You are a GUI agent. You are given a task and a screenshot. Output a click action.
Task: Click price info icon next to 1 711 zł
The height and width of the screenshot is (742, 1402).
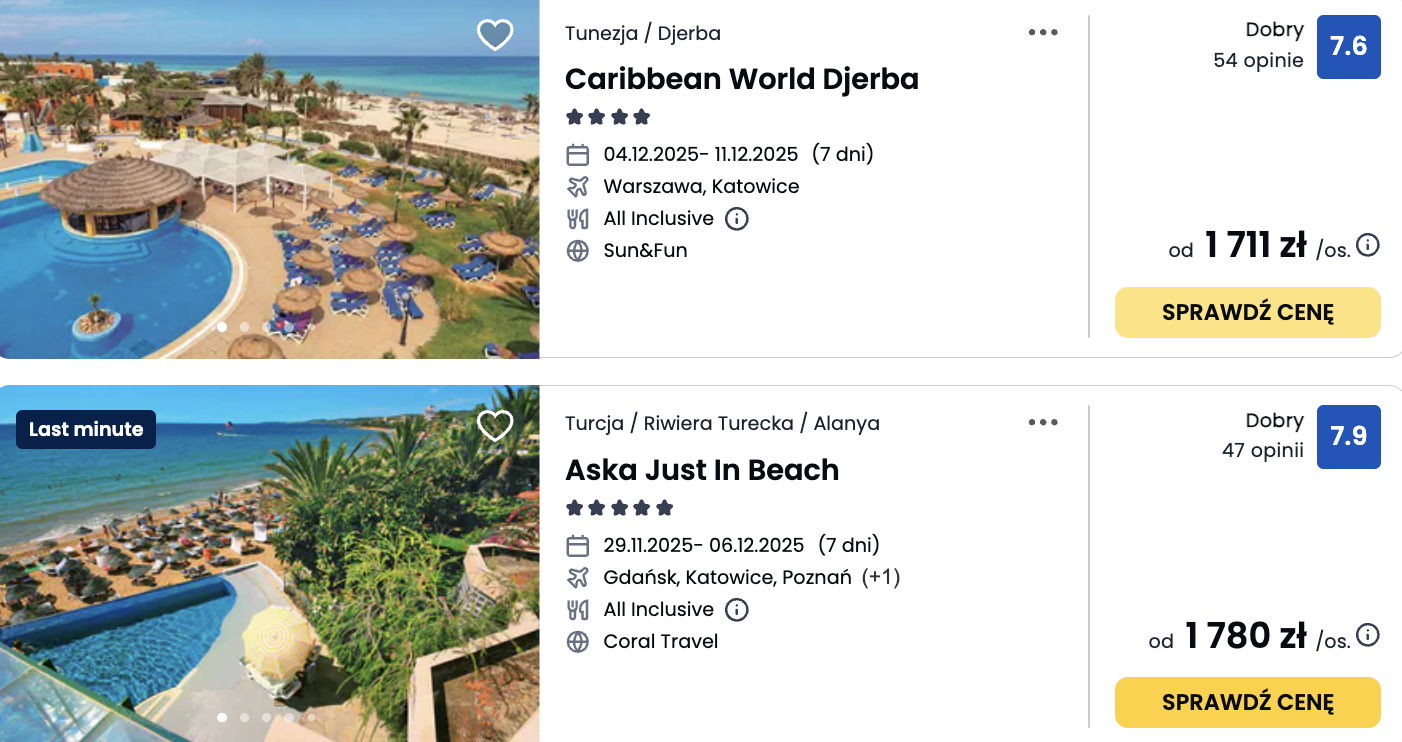pyautogui.click(x=1368, y=245)
